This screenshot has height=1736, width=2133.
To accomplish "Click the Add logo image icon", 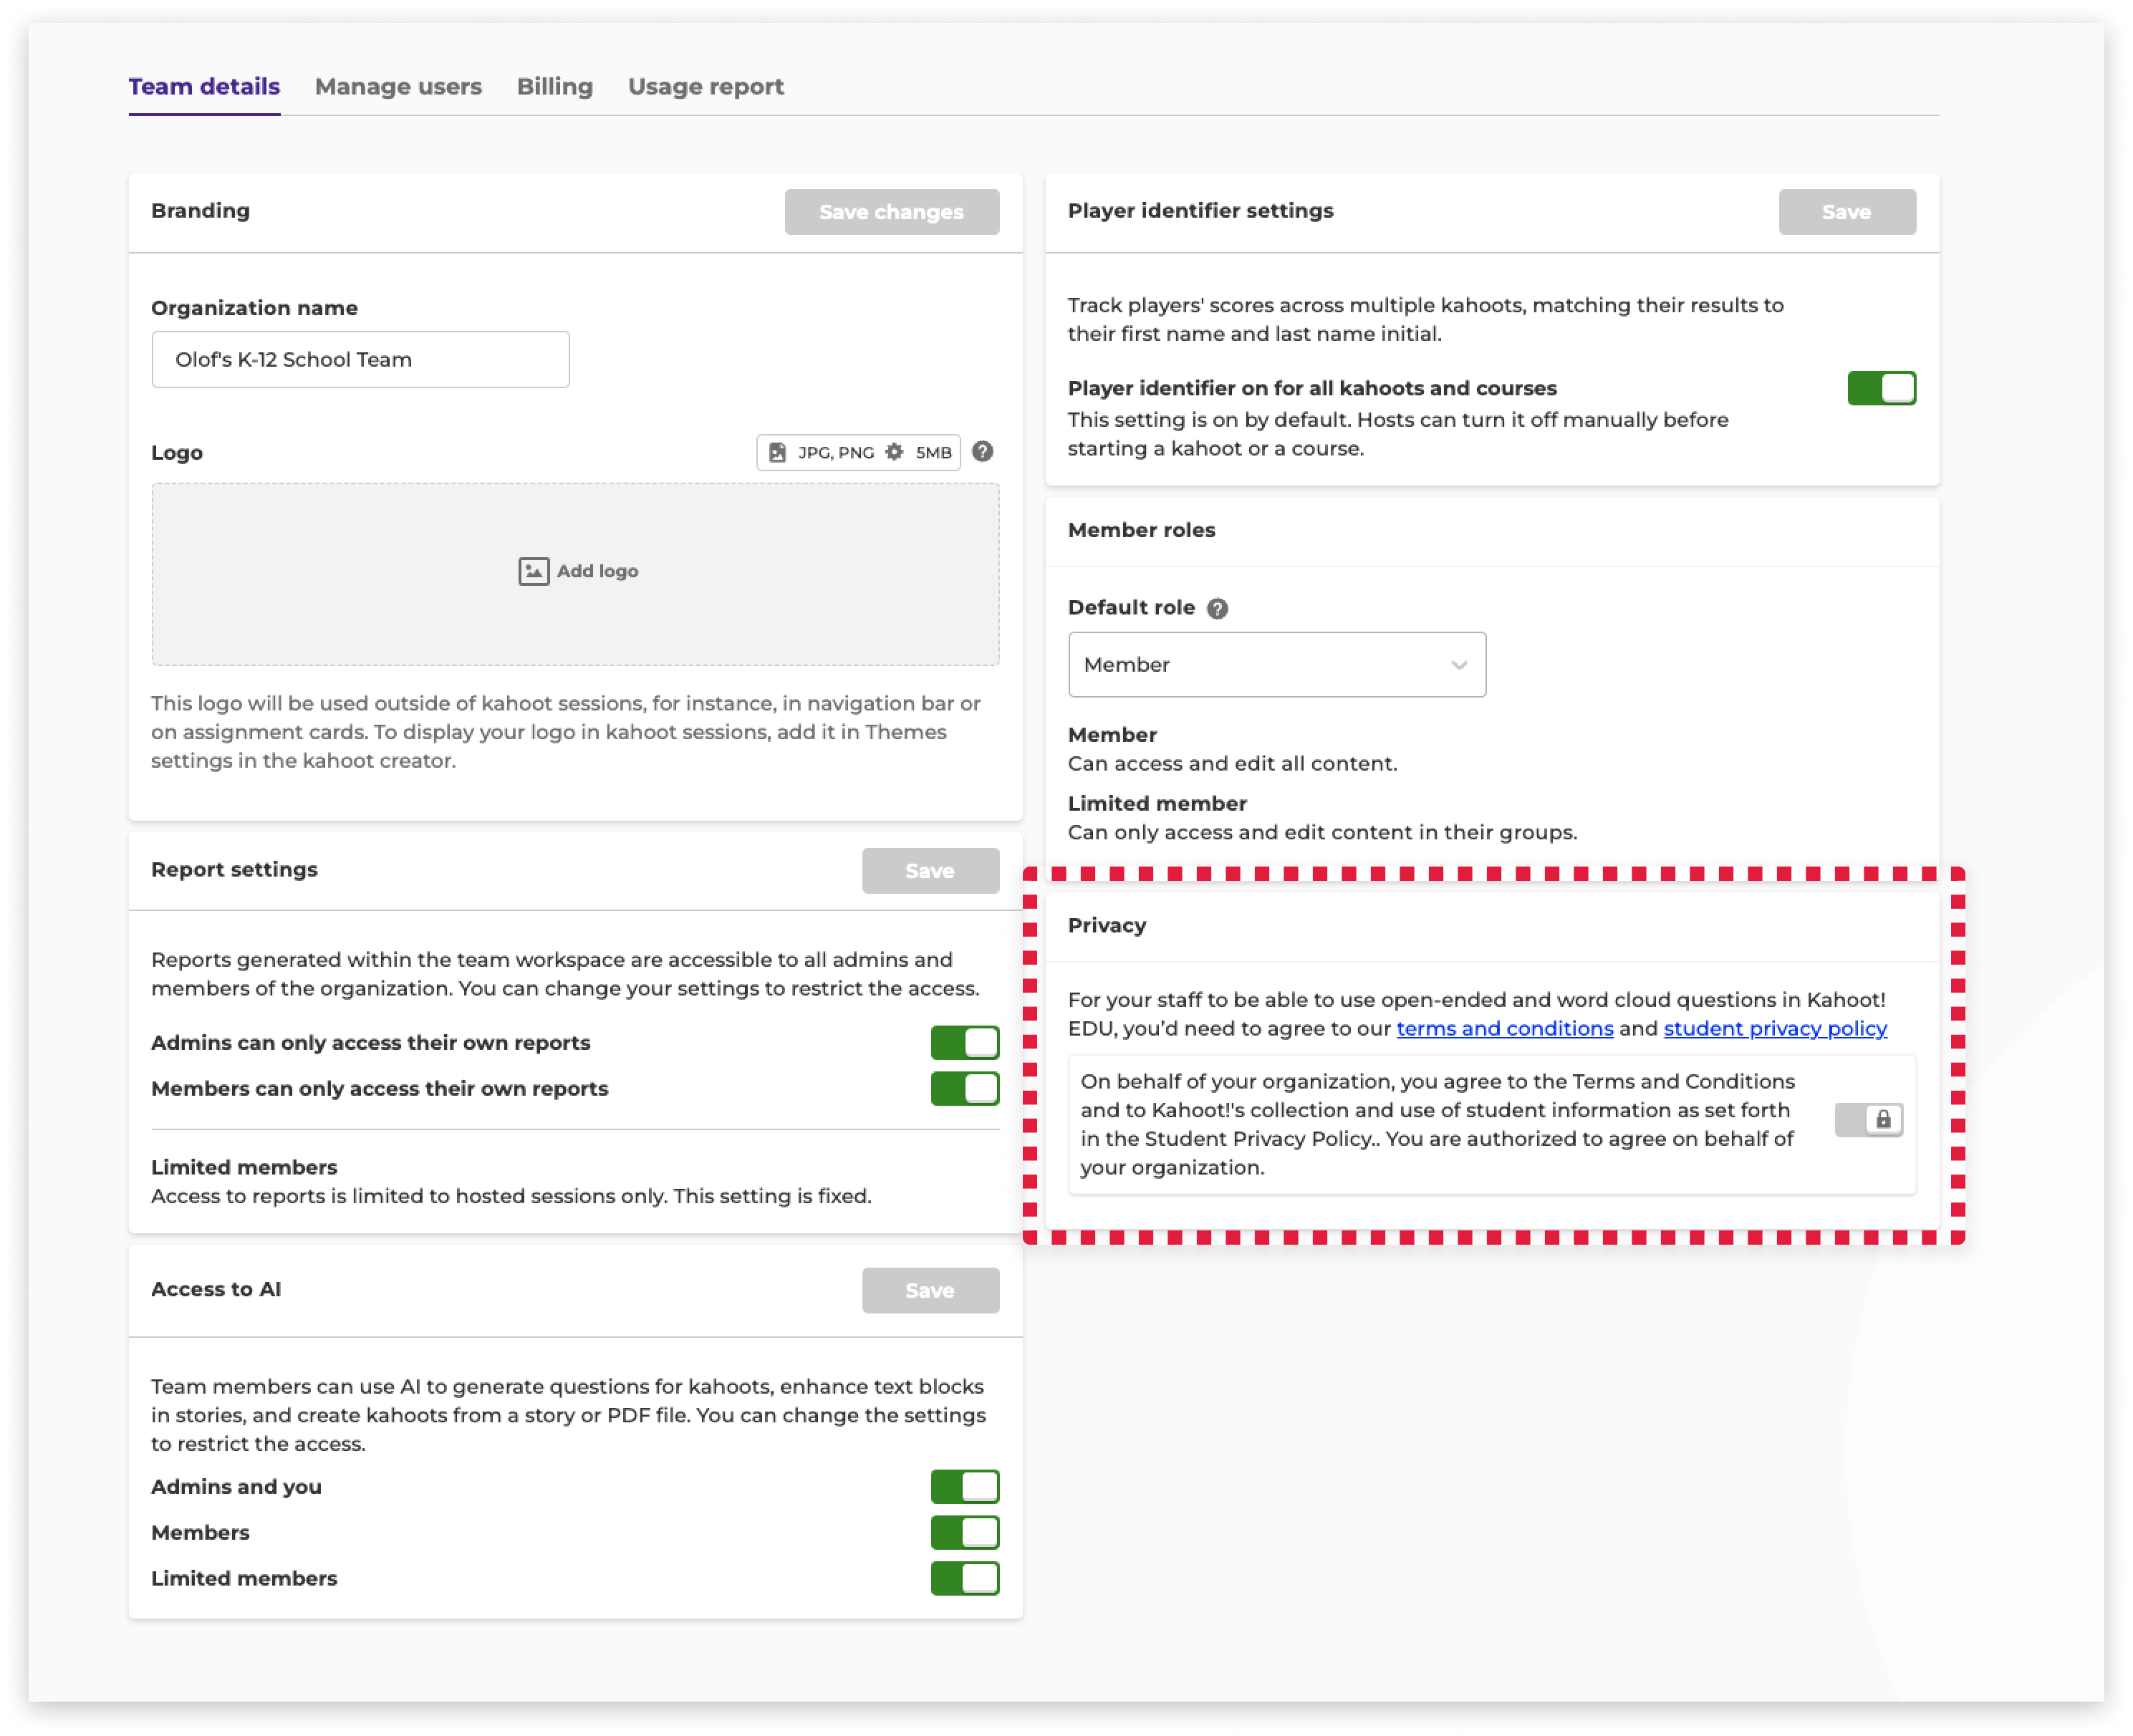I will [533, 571].
